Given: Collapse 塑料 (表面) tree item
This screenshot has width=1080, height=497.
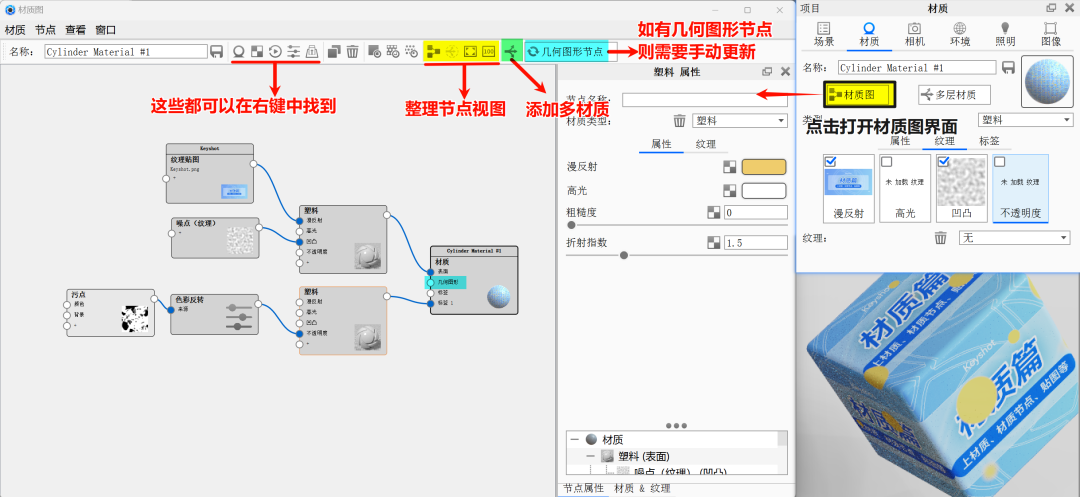Looking at the screenshot, I should click(x=590, y=456).
